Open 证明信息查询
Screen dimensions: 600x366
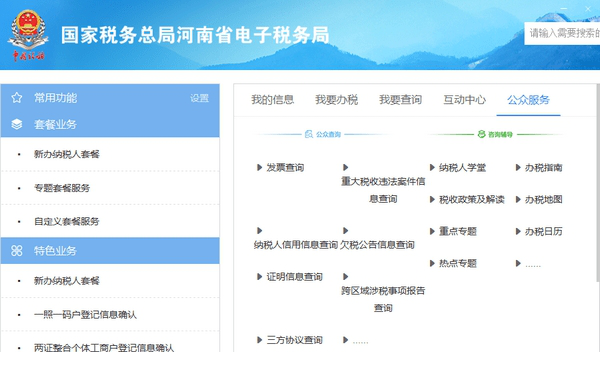(295, 276)
